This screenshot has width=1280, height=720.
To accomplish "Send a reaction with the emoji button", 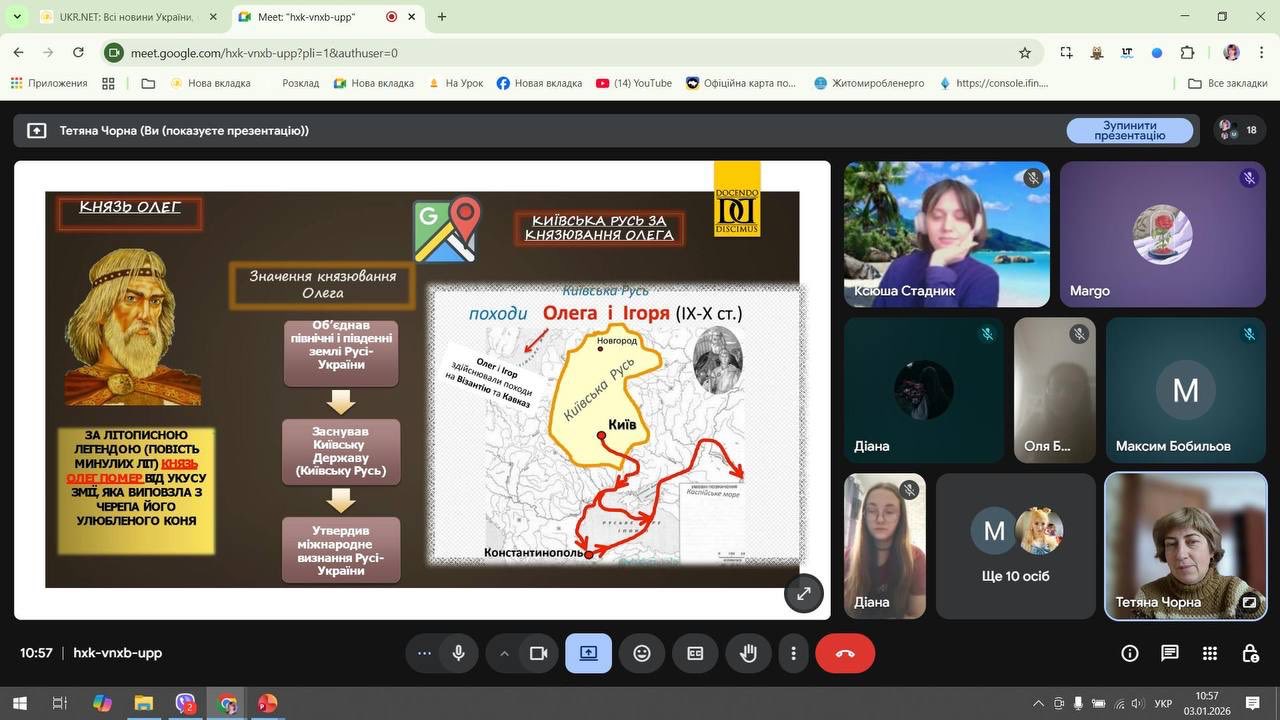I will (x=642, y=653).
